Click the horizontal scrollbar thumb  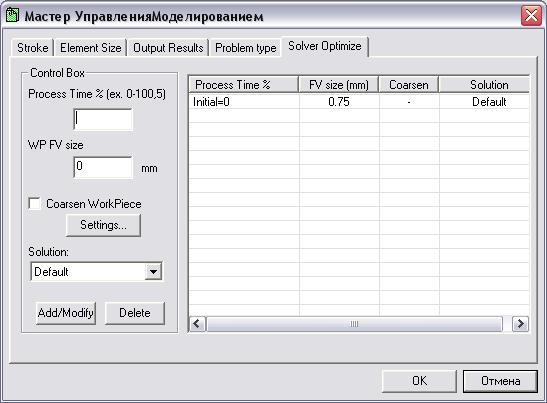[354, 324]
